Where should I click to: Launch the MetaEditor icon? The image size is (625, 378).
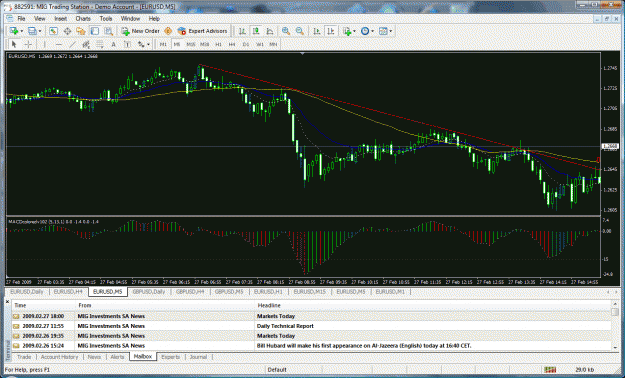[168, 31]
